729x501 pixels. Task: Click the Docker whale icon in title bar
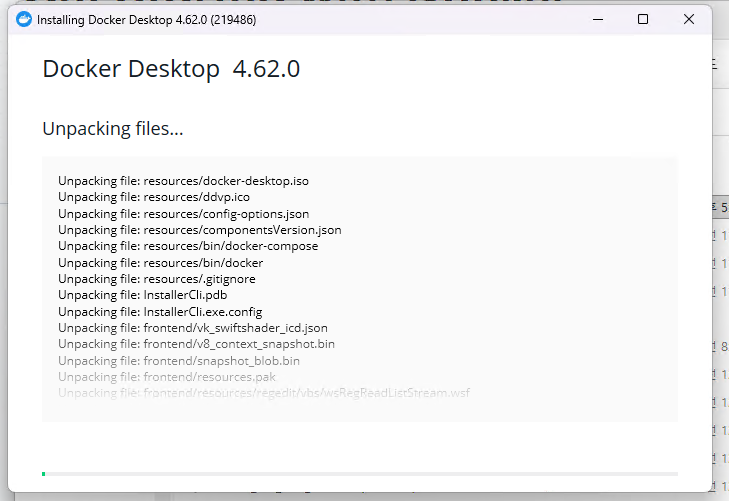tap(24, 20)
